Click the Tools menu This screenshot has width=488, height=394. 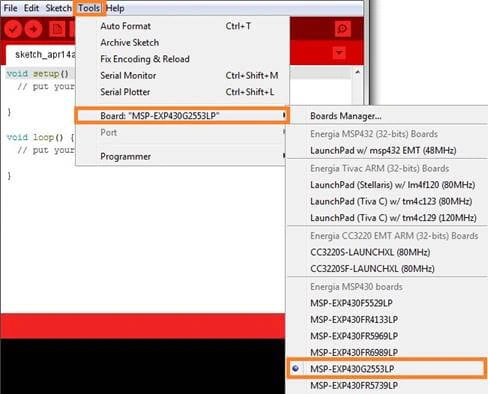point(89,8)
